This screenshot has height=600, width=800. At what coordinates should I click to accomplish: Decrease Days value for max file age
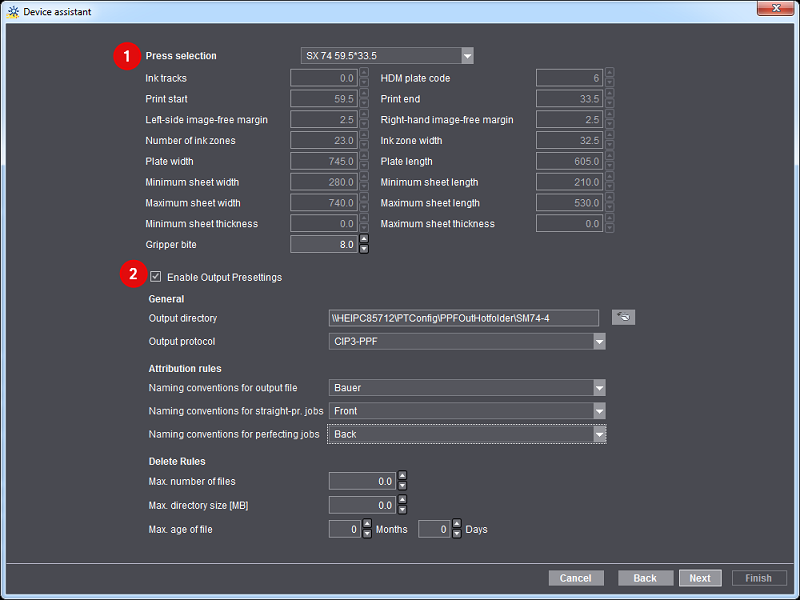click(456, 535)
